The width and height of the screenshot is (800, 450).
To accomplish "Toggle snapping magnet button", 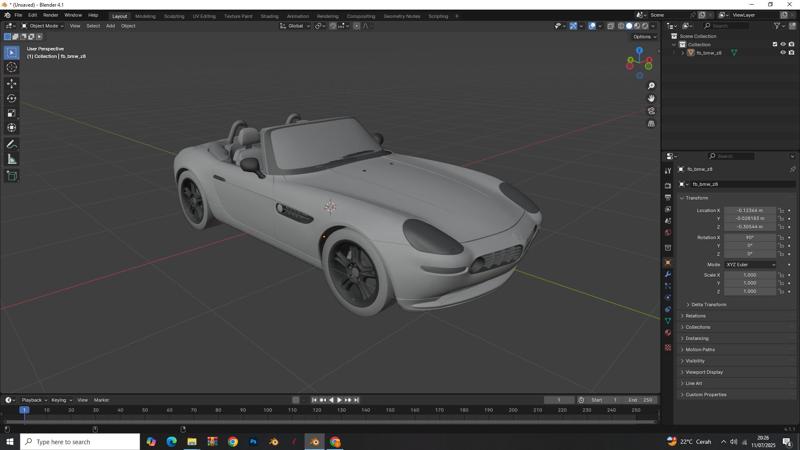I will tap(333, 26).
